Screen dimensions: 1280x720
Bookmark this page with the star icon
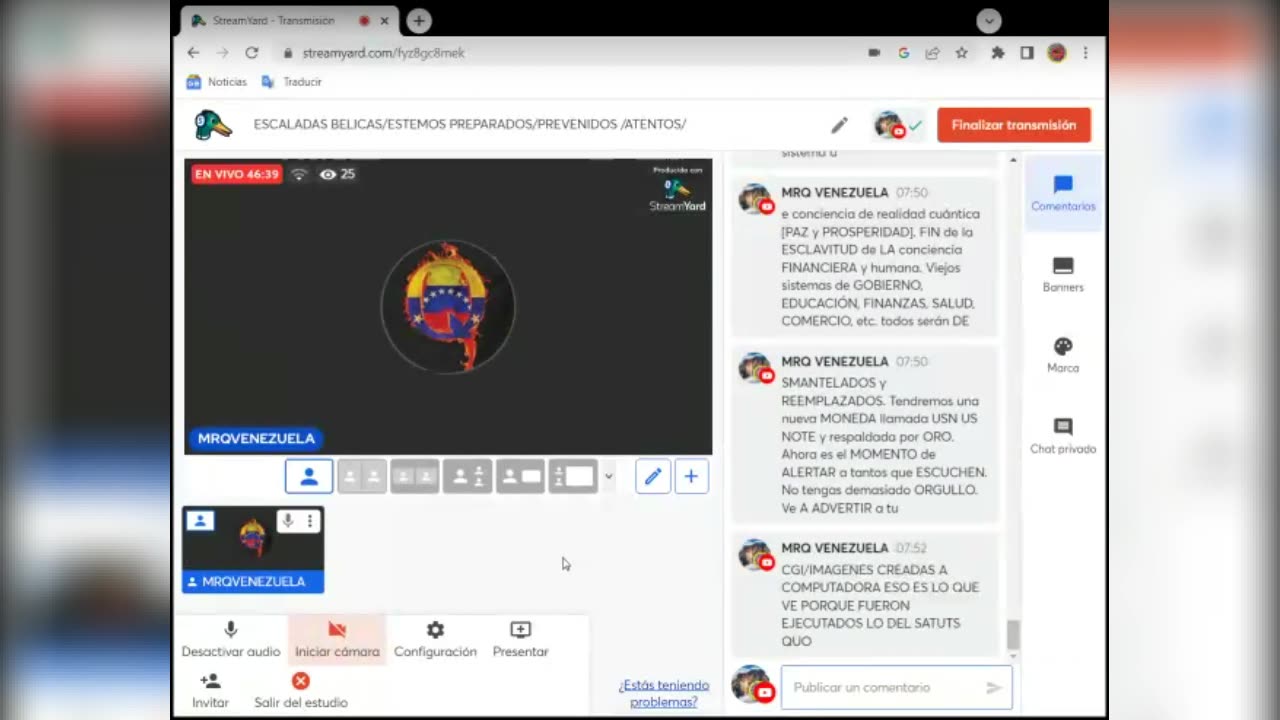coord(961,53)
